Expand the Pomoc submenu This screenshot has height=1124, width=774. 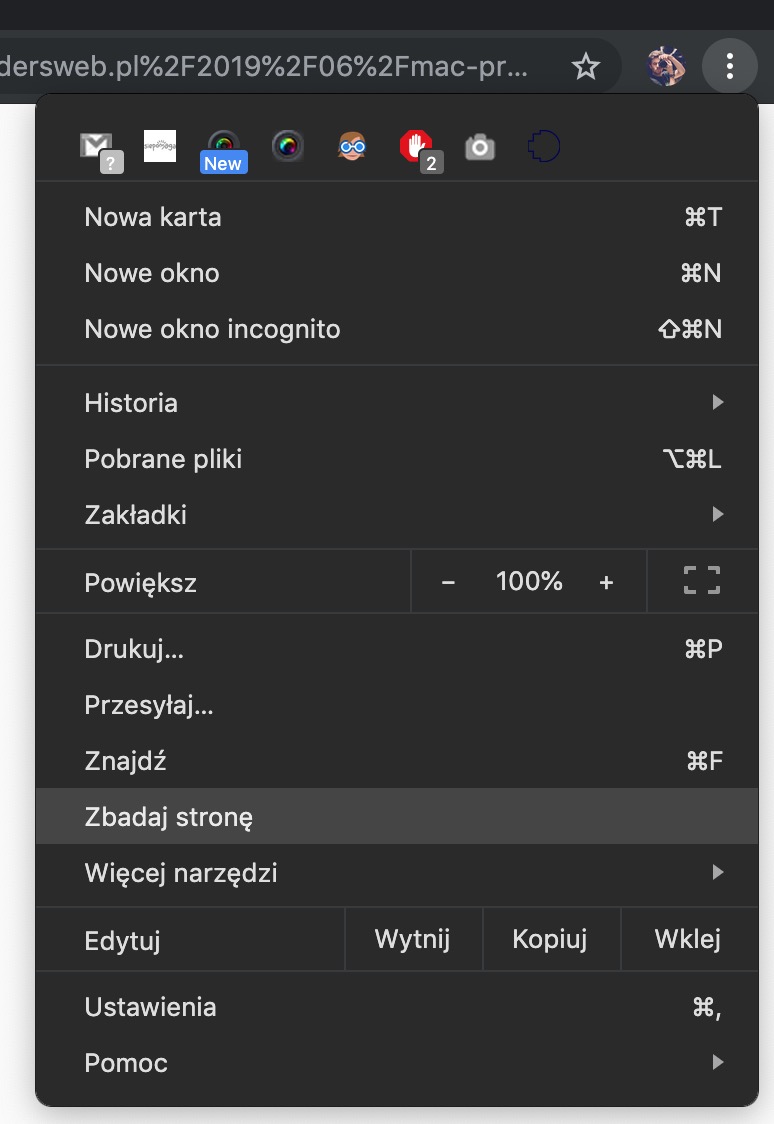[396, 1062]
